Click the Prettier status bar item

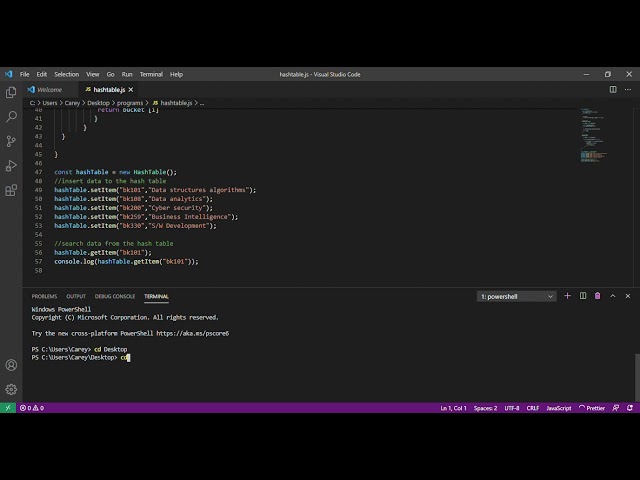point(592,408)
